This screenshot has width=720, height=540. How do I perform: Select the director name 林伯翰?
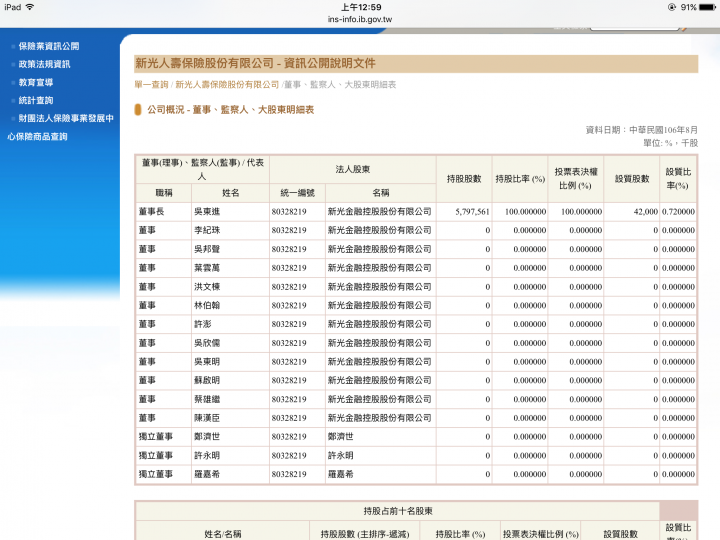(207, 305)
